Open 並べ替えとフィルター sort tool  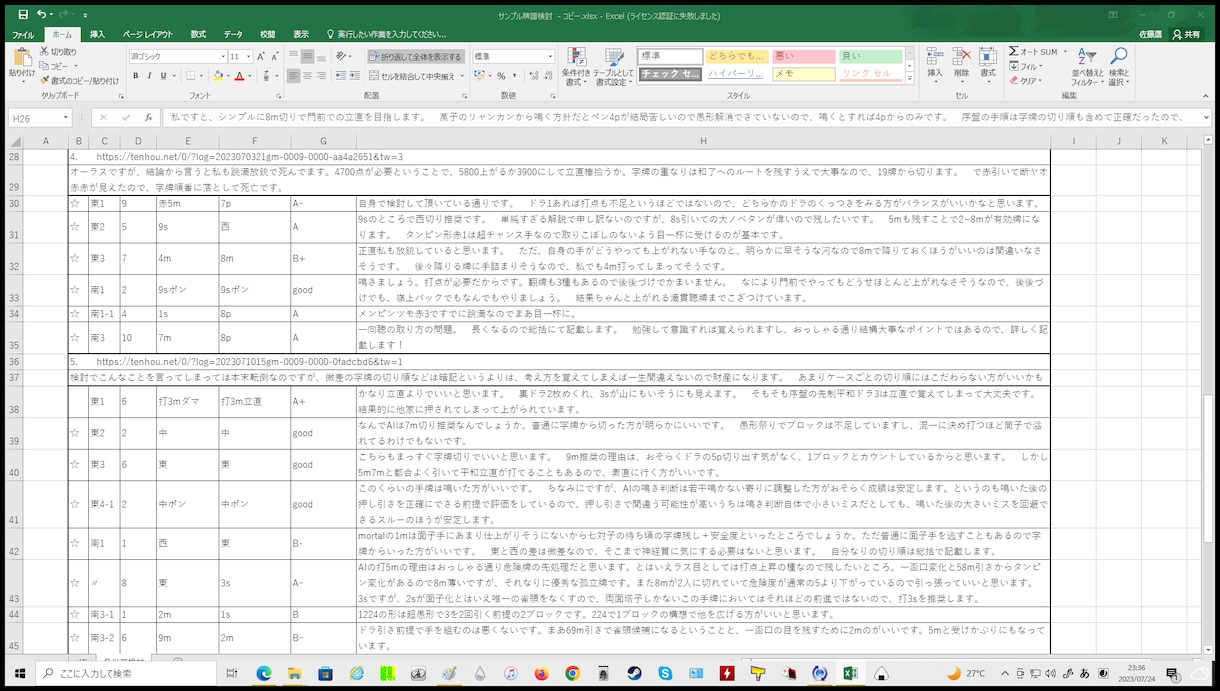tap(1086, 65)
